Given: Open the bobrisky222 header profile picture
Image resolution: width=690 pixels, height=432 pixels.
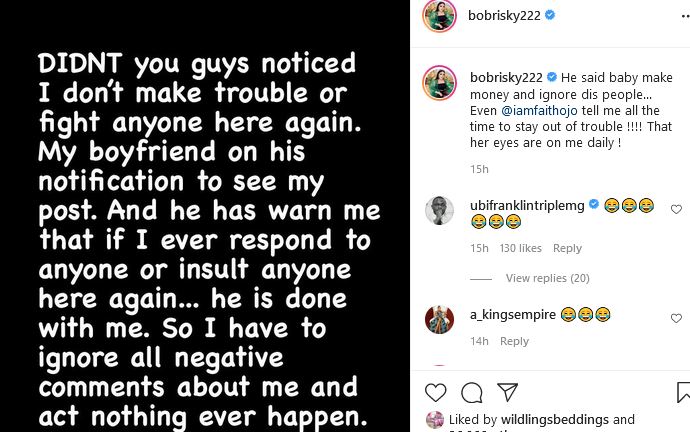Looking at the screenshot, I should [x=439, y=16].
